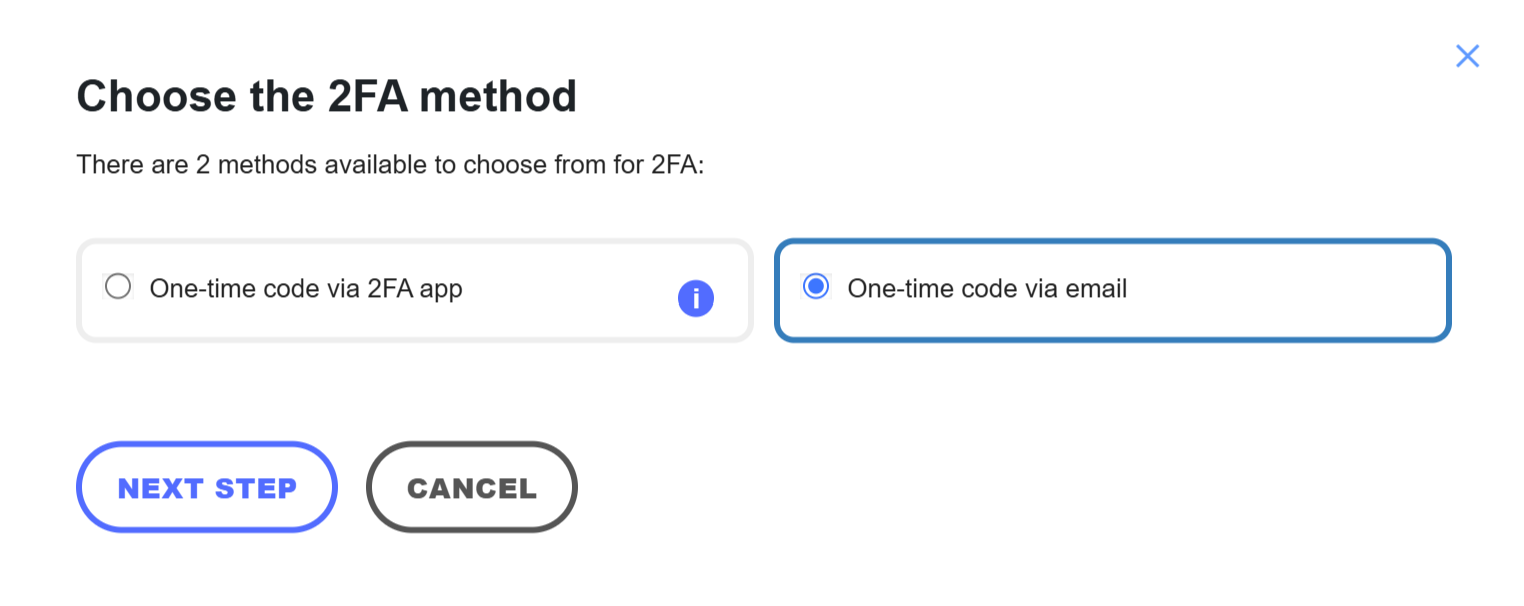Screen dimensions: 1524x606
Task: Click the filled blue radio dot
Action: [x=816, y=288]
